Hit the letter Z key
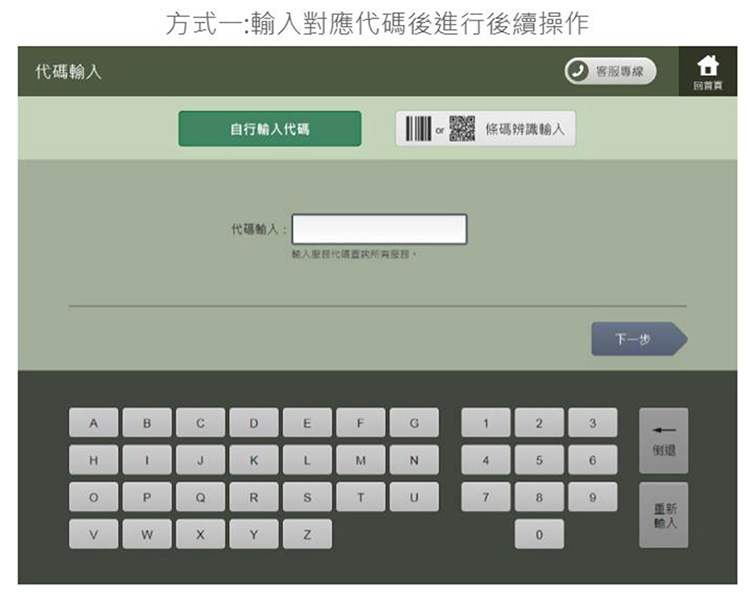750x596 pixels. (x=307, y=534)
